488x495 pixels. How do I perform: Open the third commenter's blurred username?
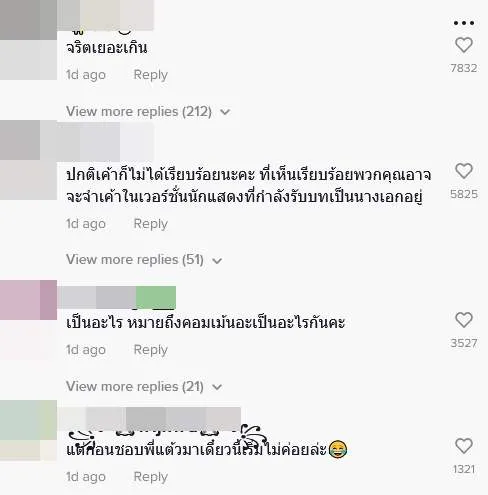tap(117, 297)
